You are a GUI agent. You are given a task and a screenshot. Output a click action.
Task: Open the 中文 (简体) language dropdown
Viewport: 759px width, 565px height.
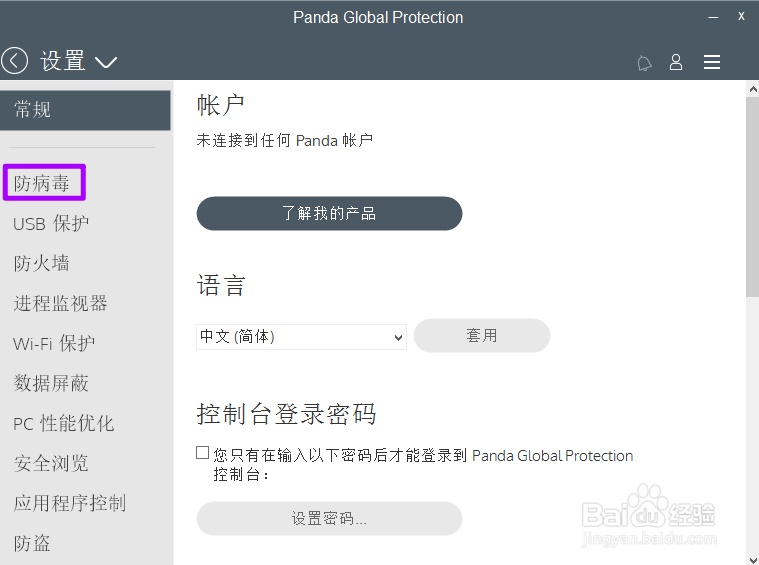click(301, 337)
